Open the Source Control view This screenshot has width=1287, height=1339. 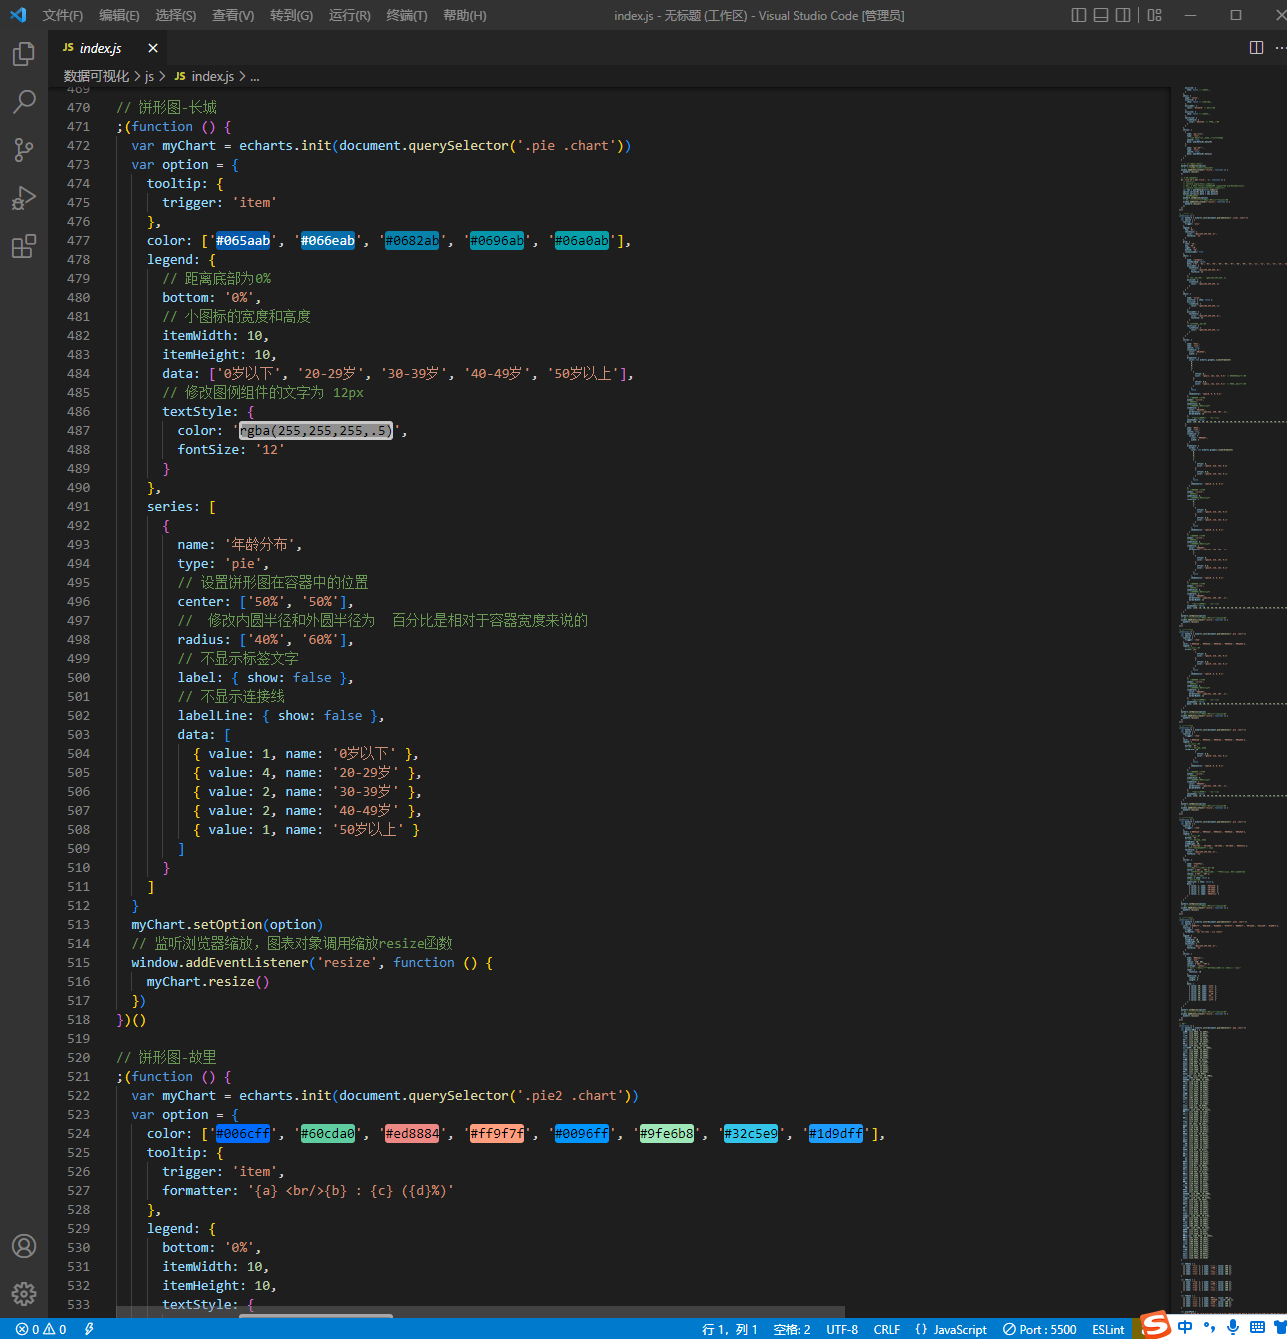pyautogui.click(x=24, y=149)
